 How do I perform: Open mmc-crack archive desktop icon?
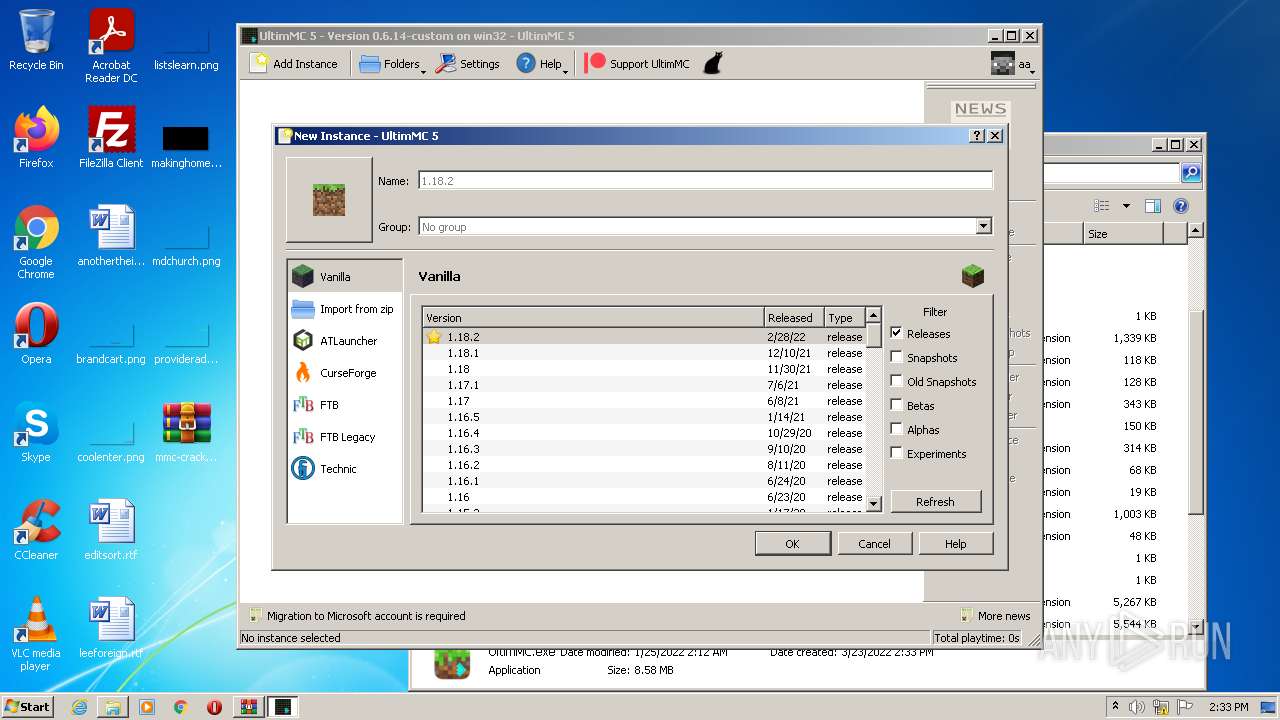[x=187, y=432]
